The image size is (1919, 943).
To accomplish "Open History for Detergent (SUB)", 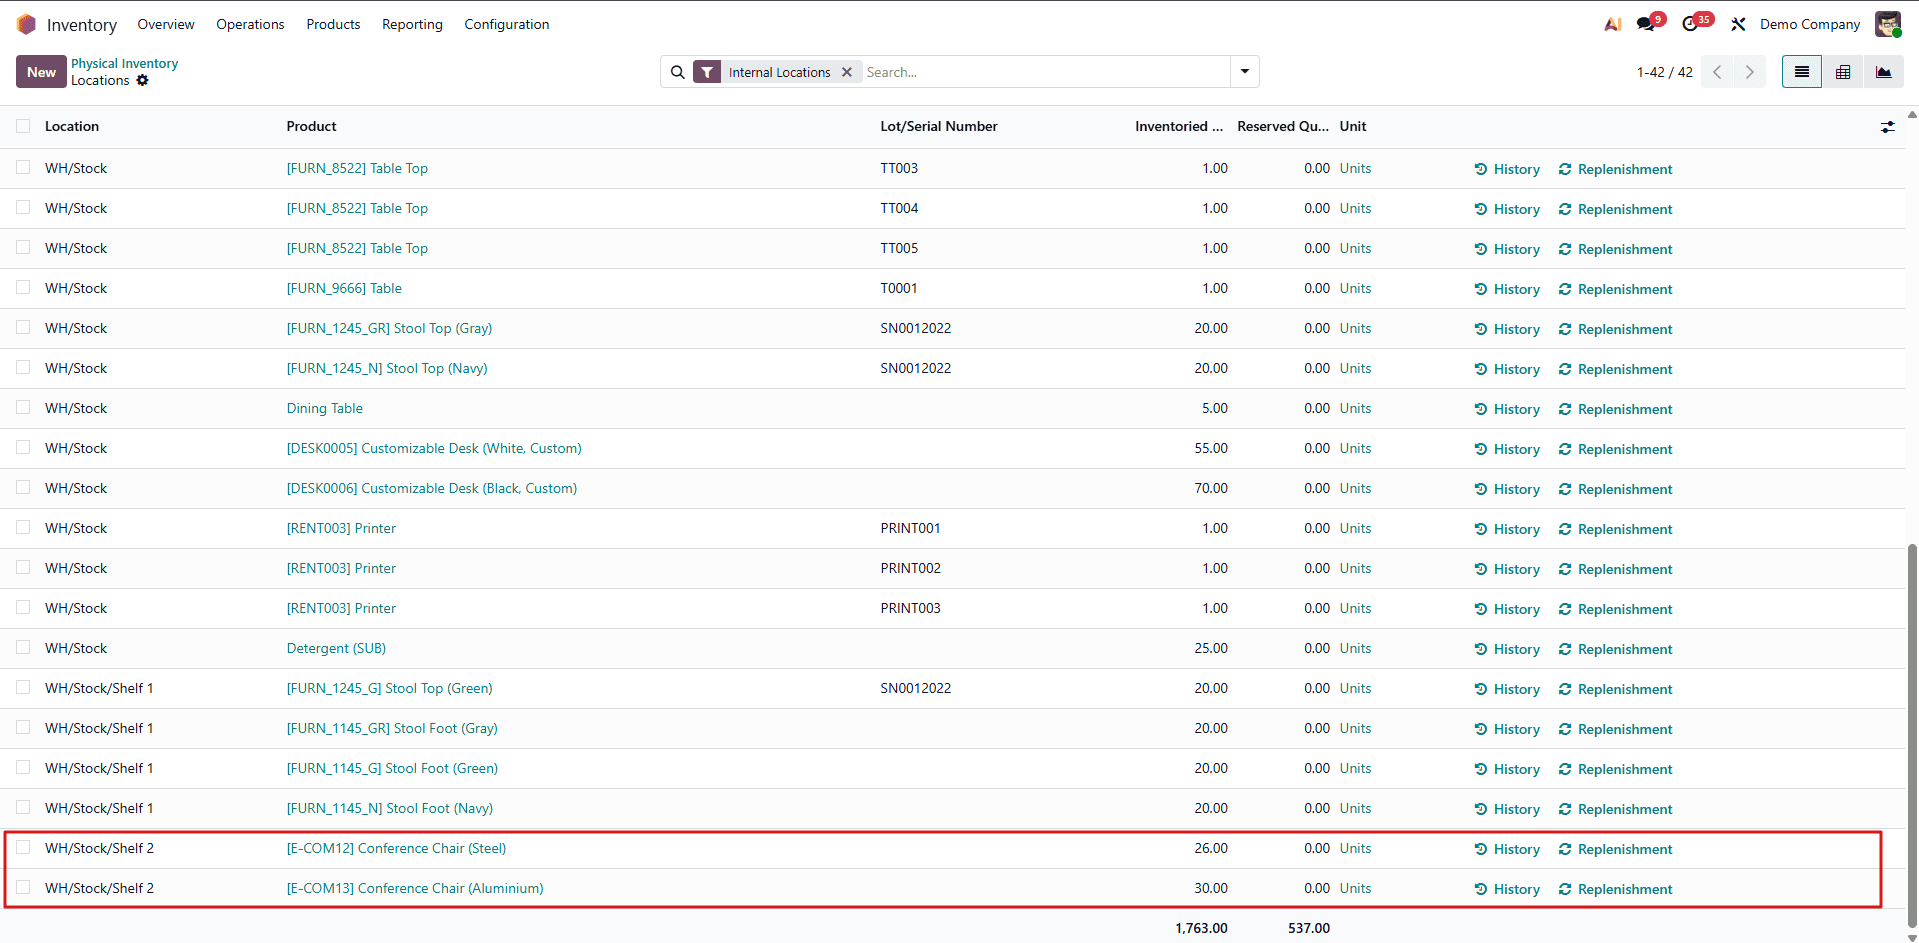I will (x=1516, y=648).
